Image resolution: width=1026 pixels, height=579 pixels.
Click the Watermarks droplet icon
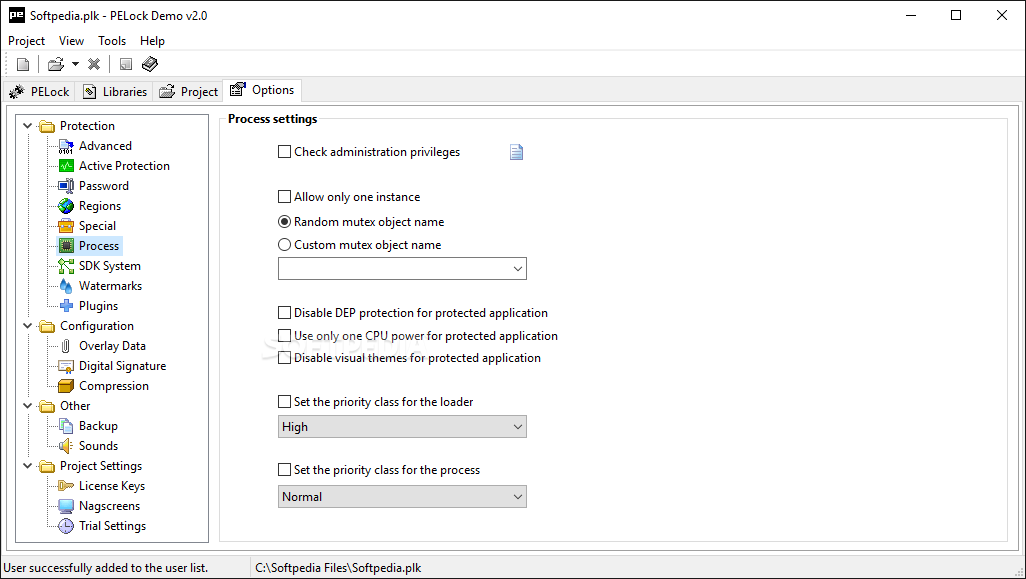66,286
